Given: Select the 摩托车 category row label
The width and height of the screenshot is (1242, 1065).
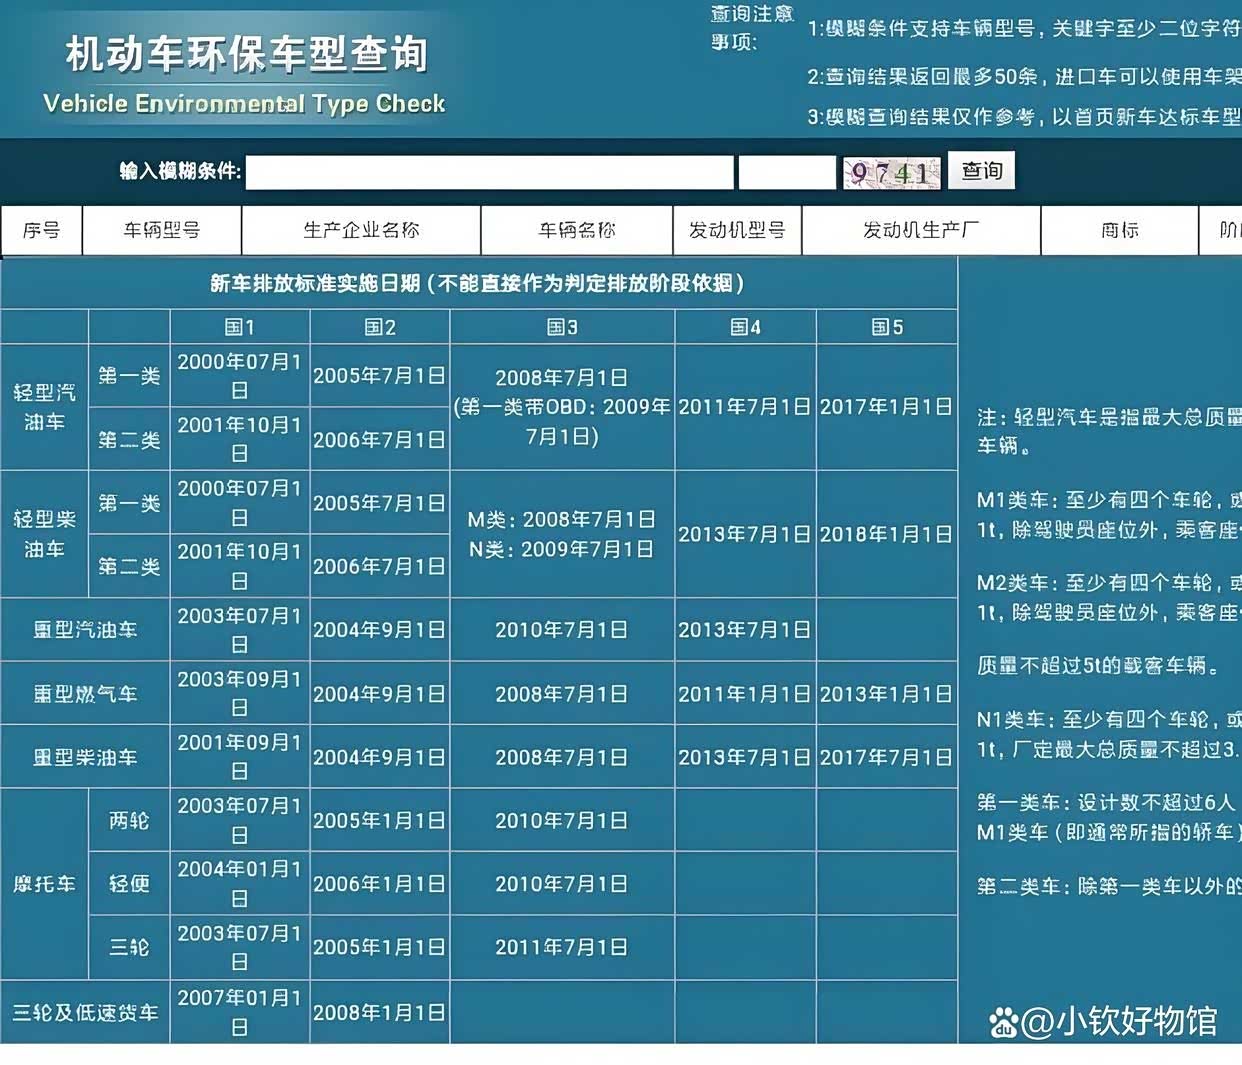Looking at the screenshot, I should [x=44, y=884].
